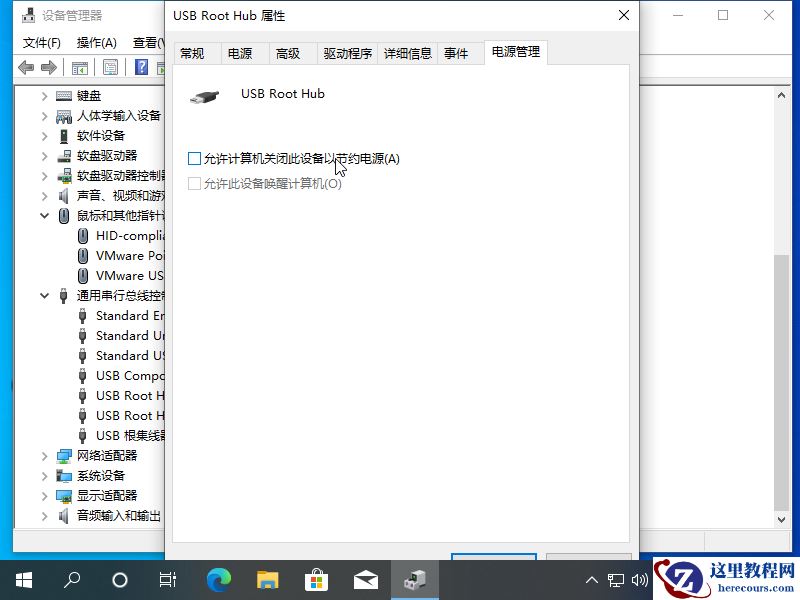This screenshot has height=600, width=800.
Task: Switch to the 驱动程序 tab
Action: coord(347,53)
